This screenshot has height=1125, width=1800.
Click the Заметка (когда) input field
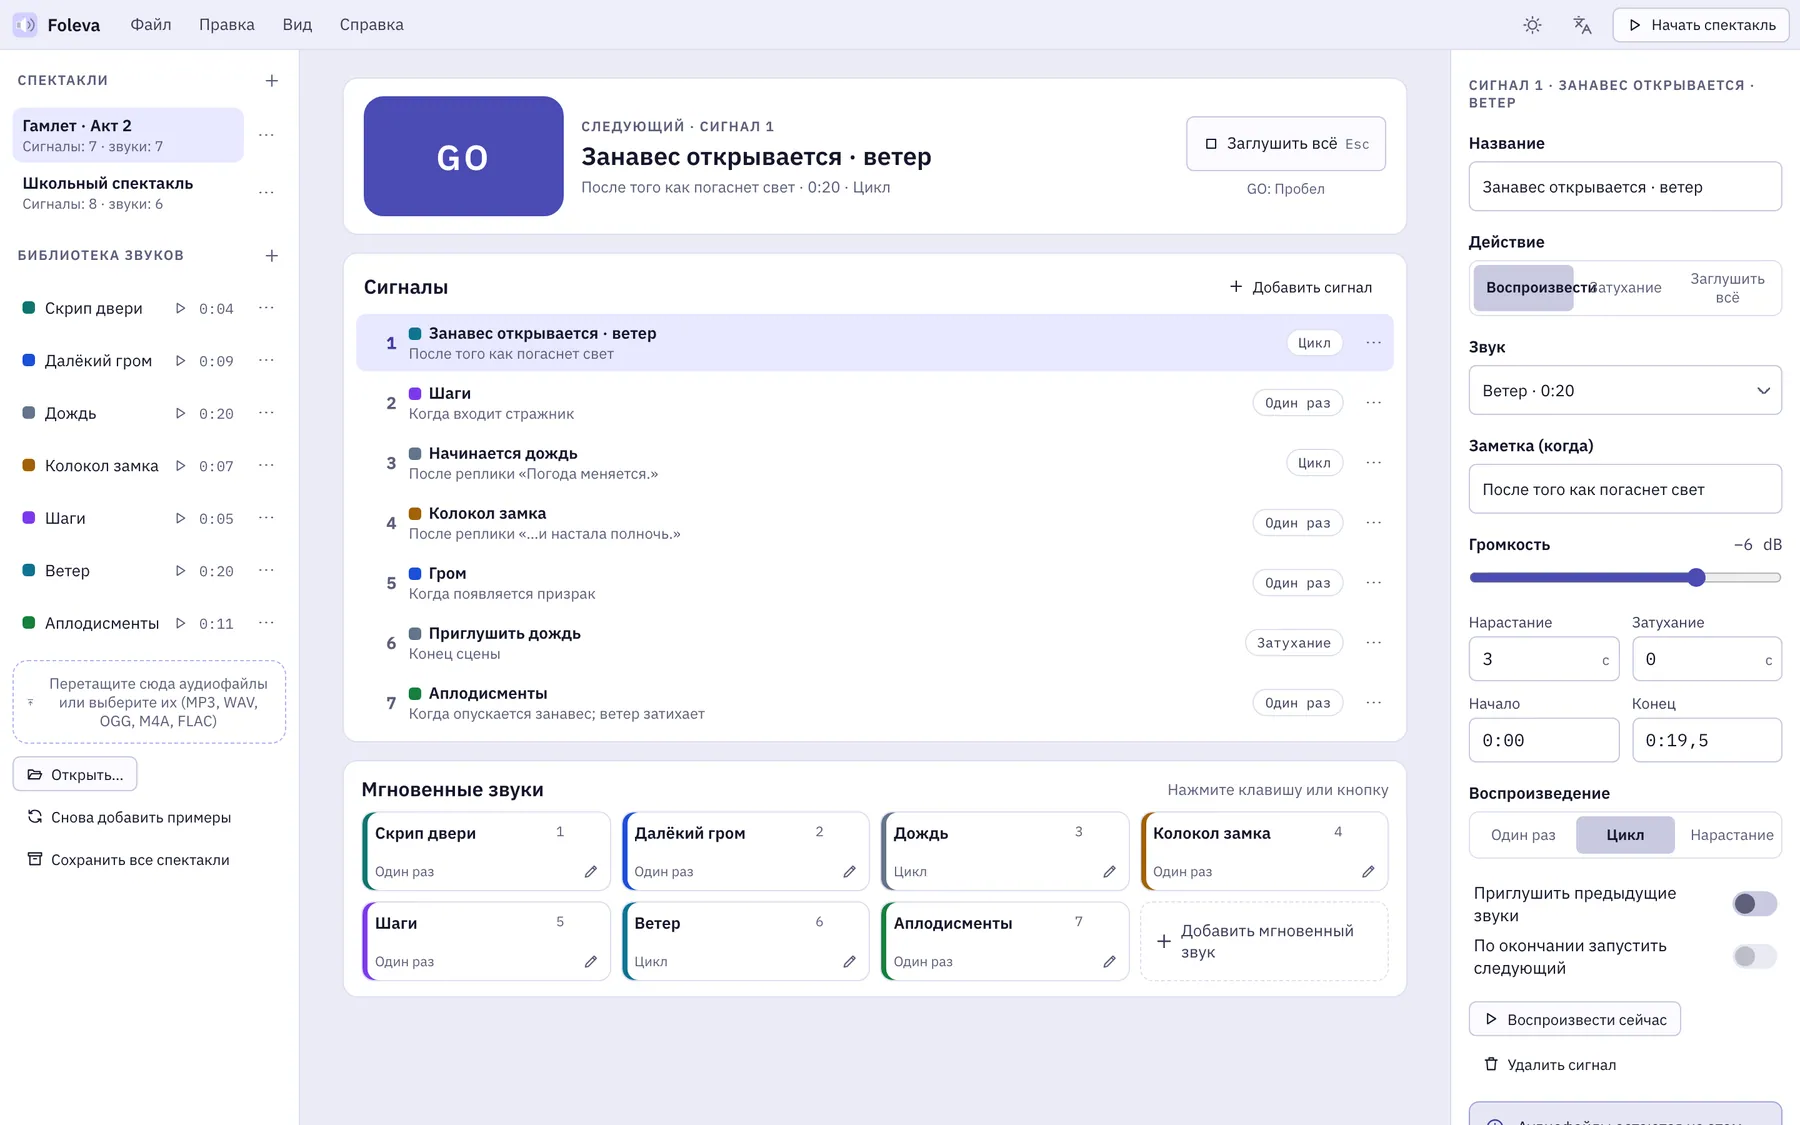[x=1625, y=490]
